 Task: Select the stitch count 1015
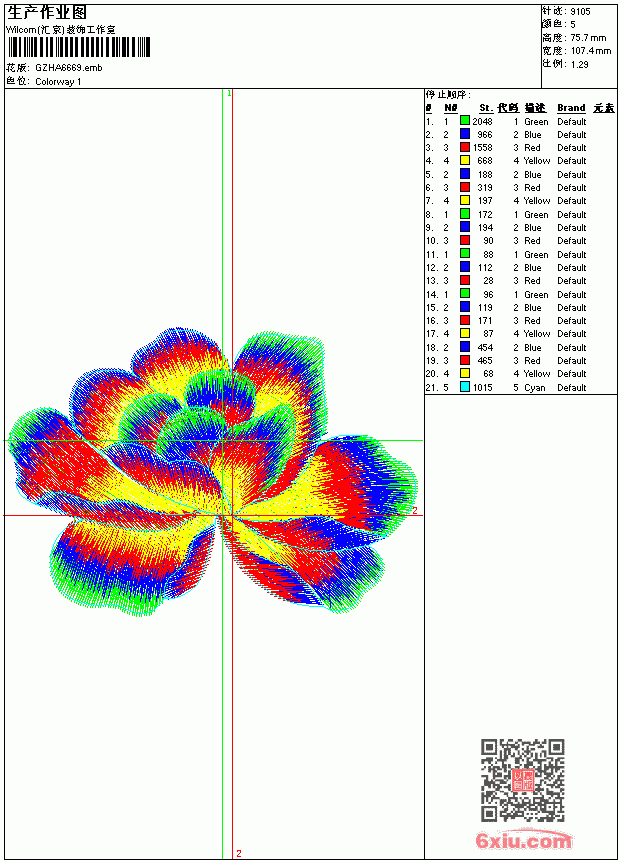483,388
